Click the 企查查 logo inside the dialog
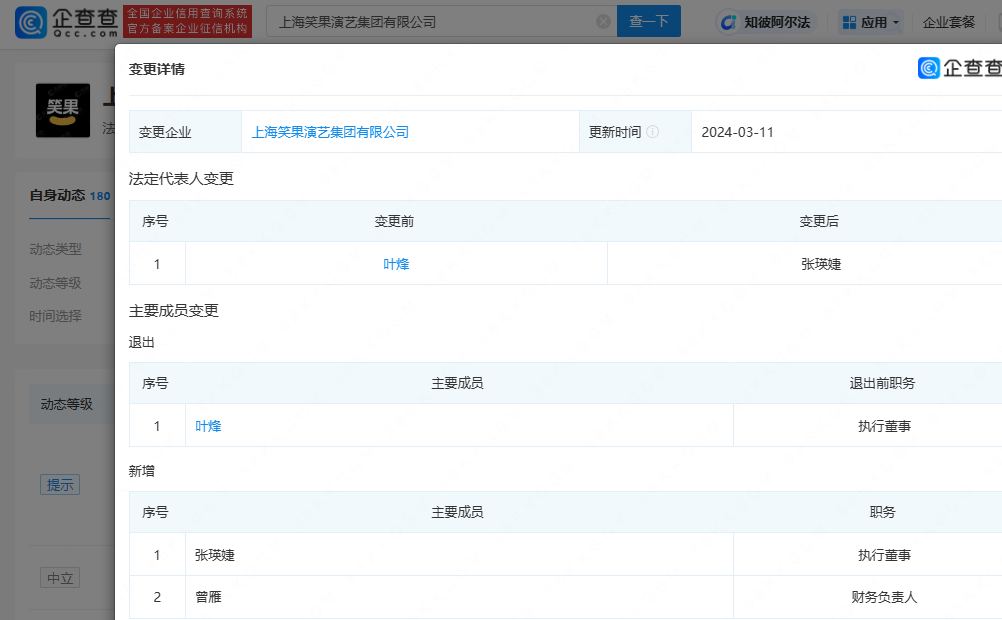This screenshot has width=1002, height=620. point(959,68)
